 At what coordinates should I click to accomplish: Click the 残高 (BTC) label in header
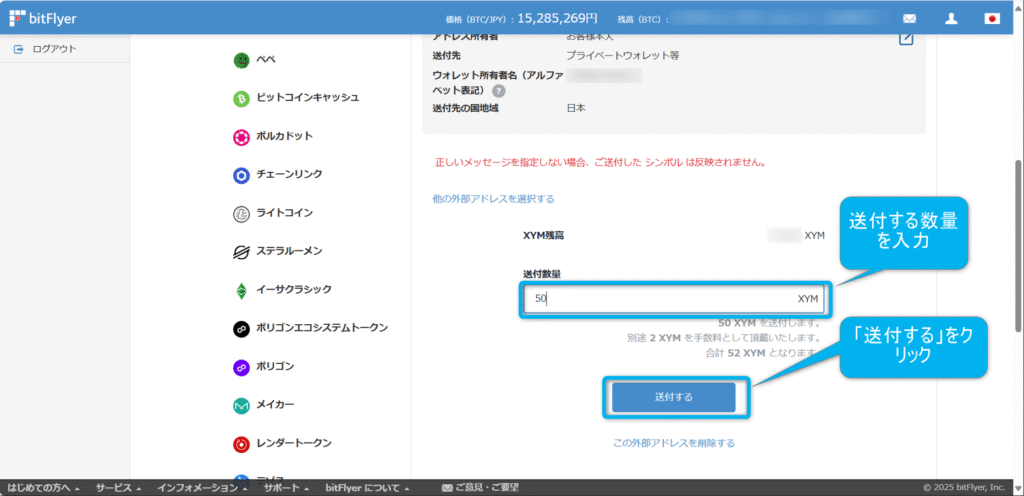643,20
